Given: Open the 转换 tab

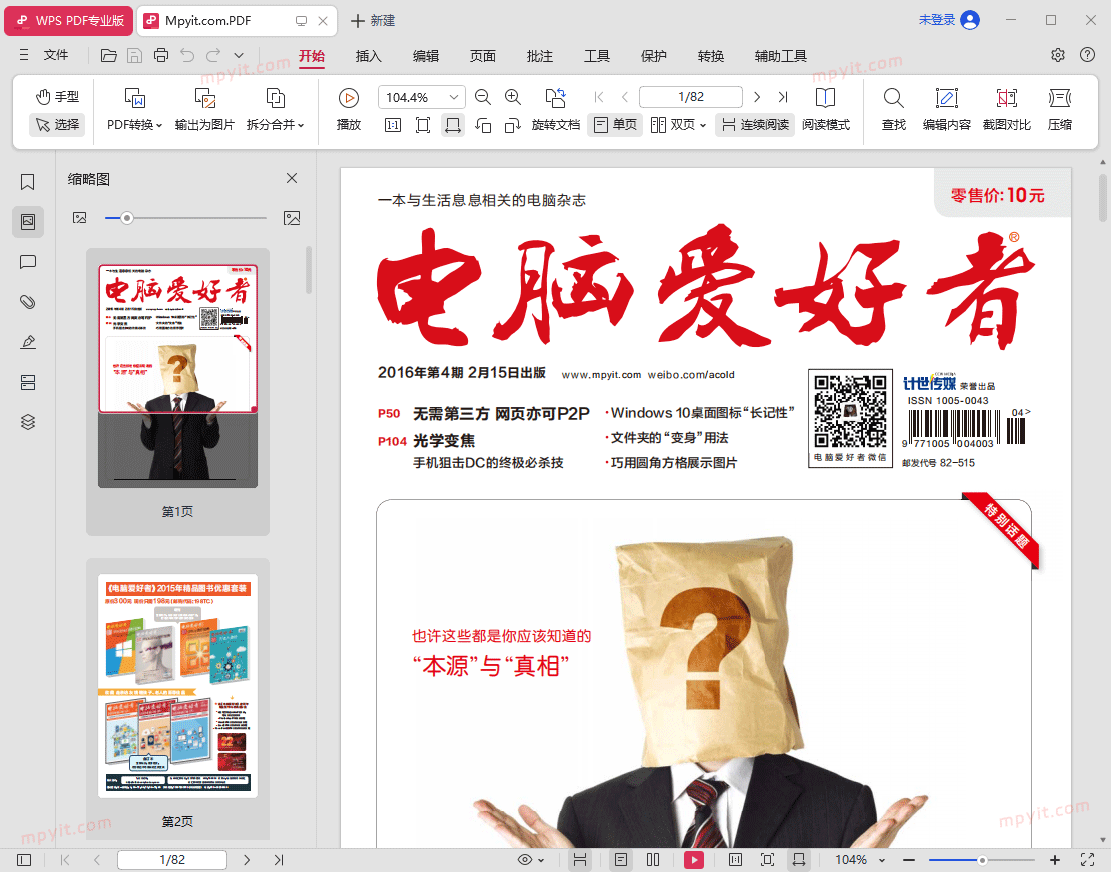Looking at the screenshot, I should [x=711, y=56].
